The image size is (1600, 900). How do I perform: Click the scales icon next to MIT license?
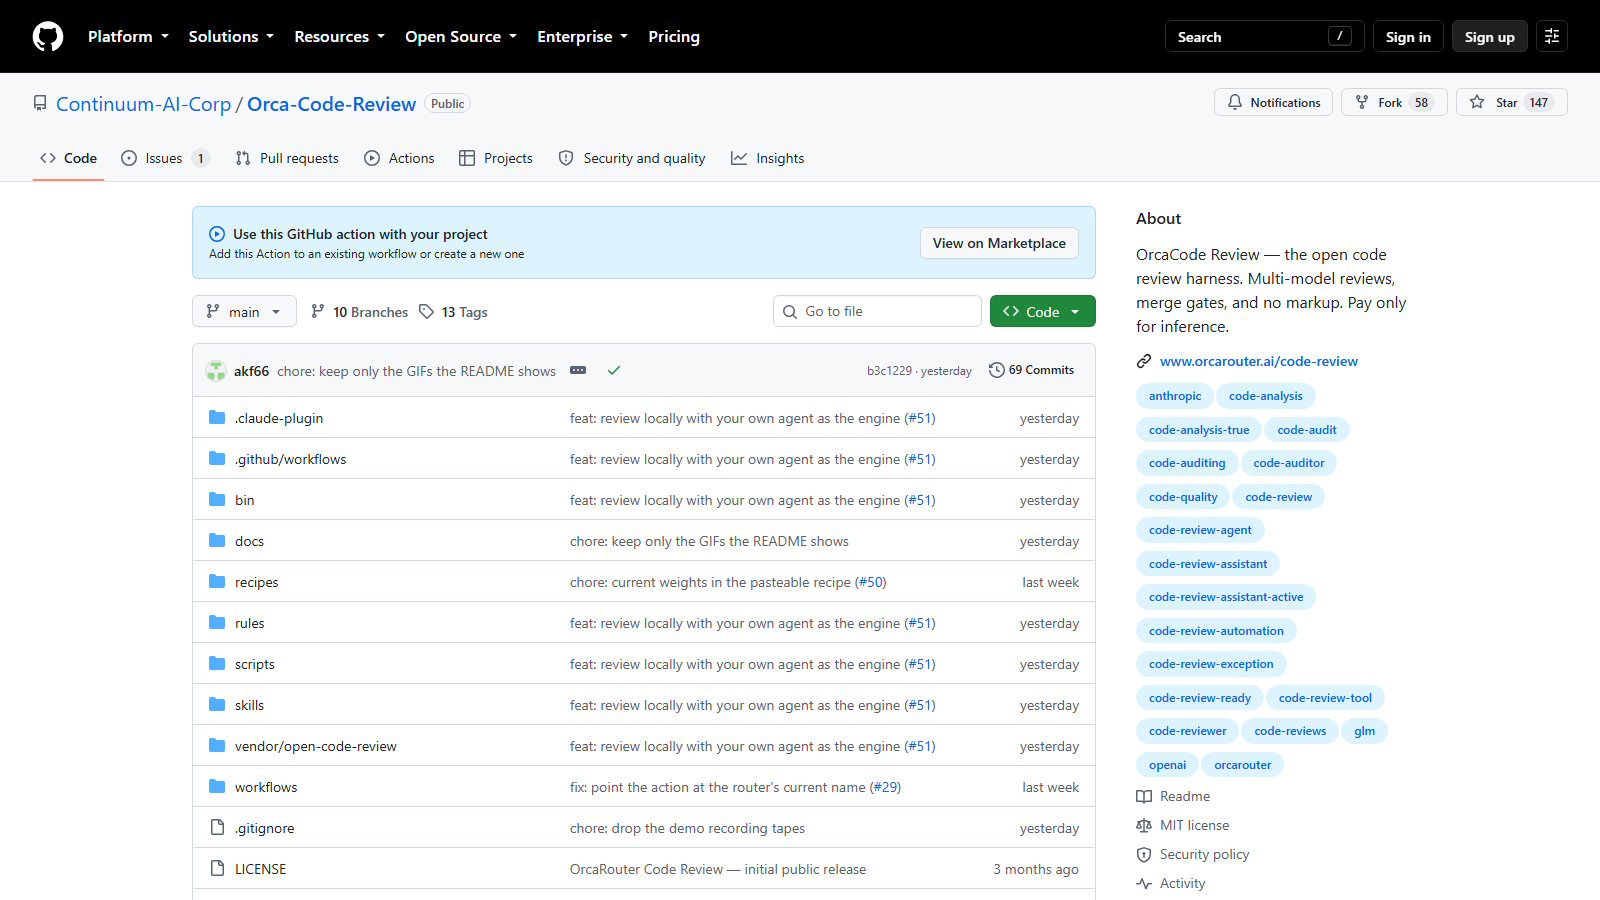point(1144,826)
